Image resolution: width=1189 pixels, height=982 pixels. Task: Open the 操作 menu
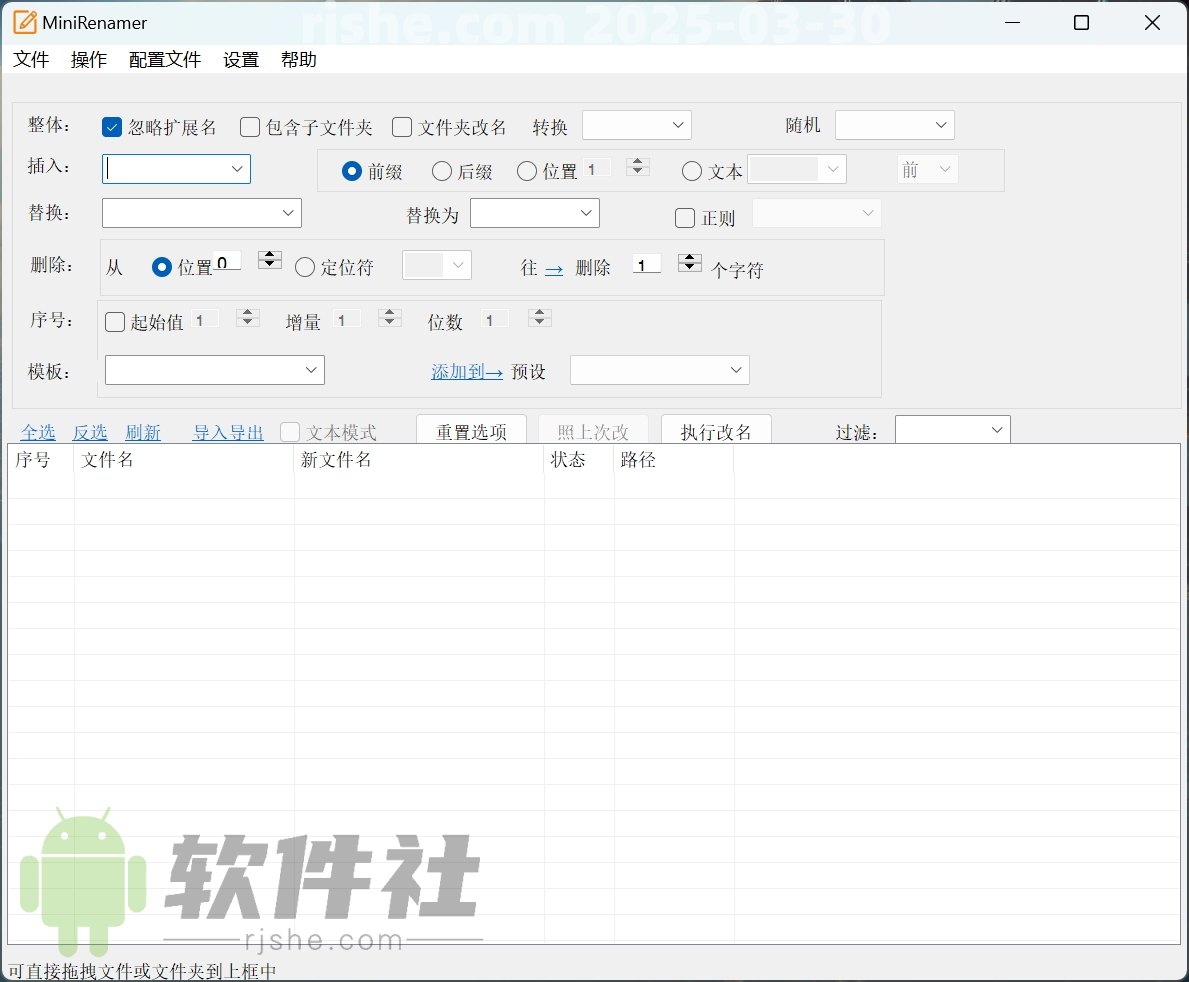tap(89, 59)
